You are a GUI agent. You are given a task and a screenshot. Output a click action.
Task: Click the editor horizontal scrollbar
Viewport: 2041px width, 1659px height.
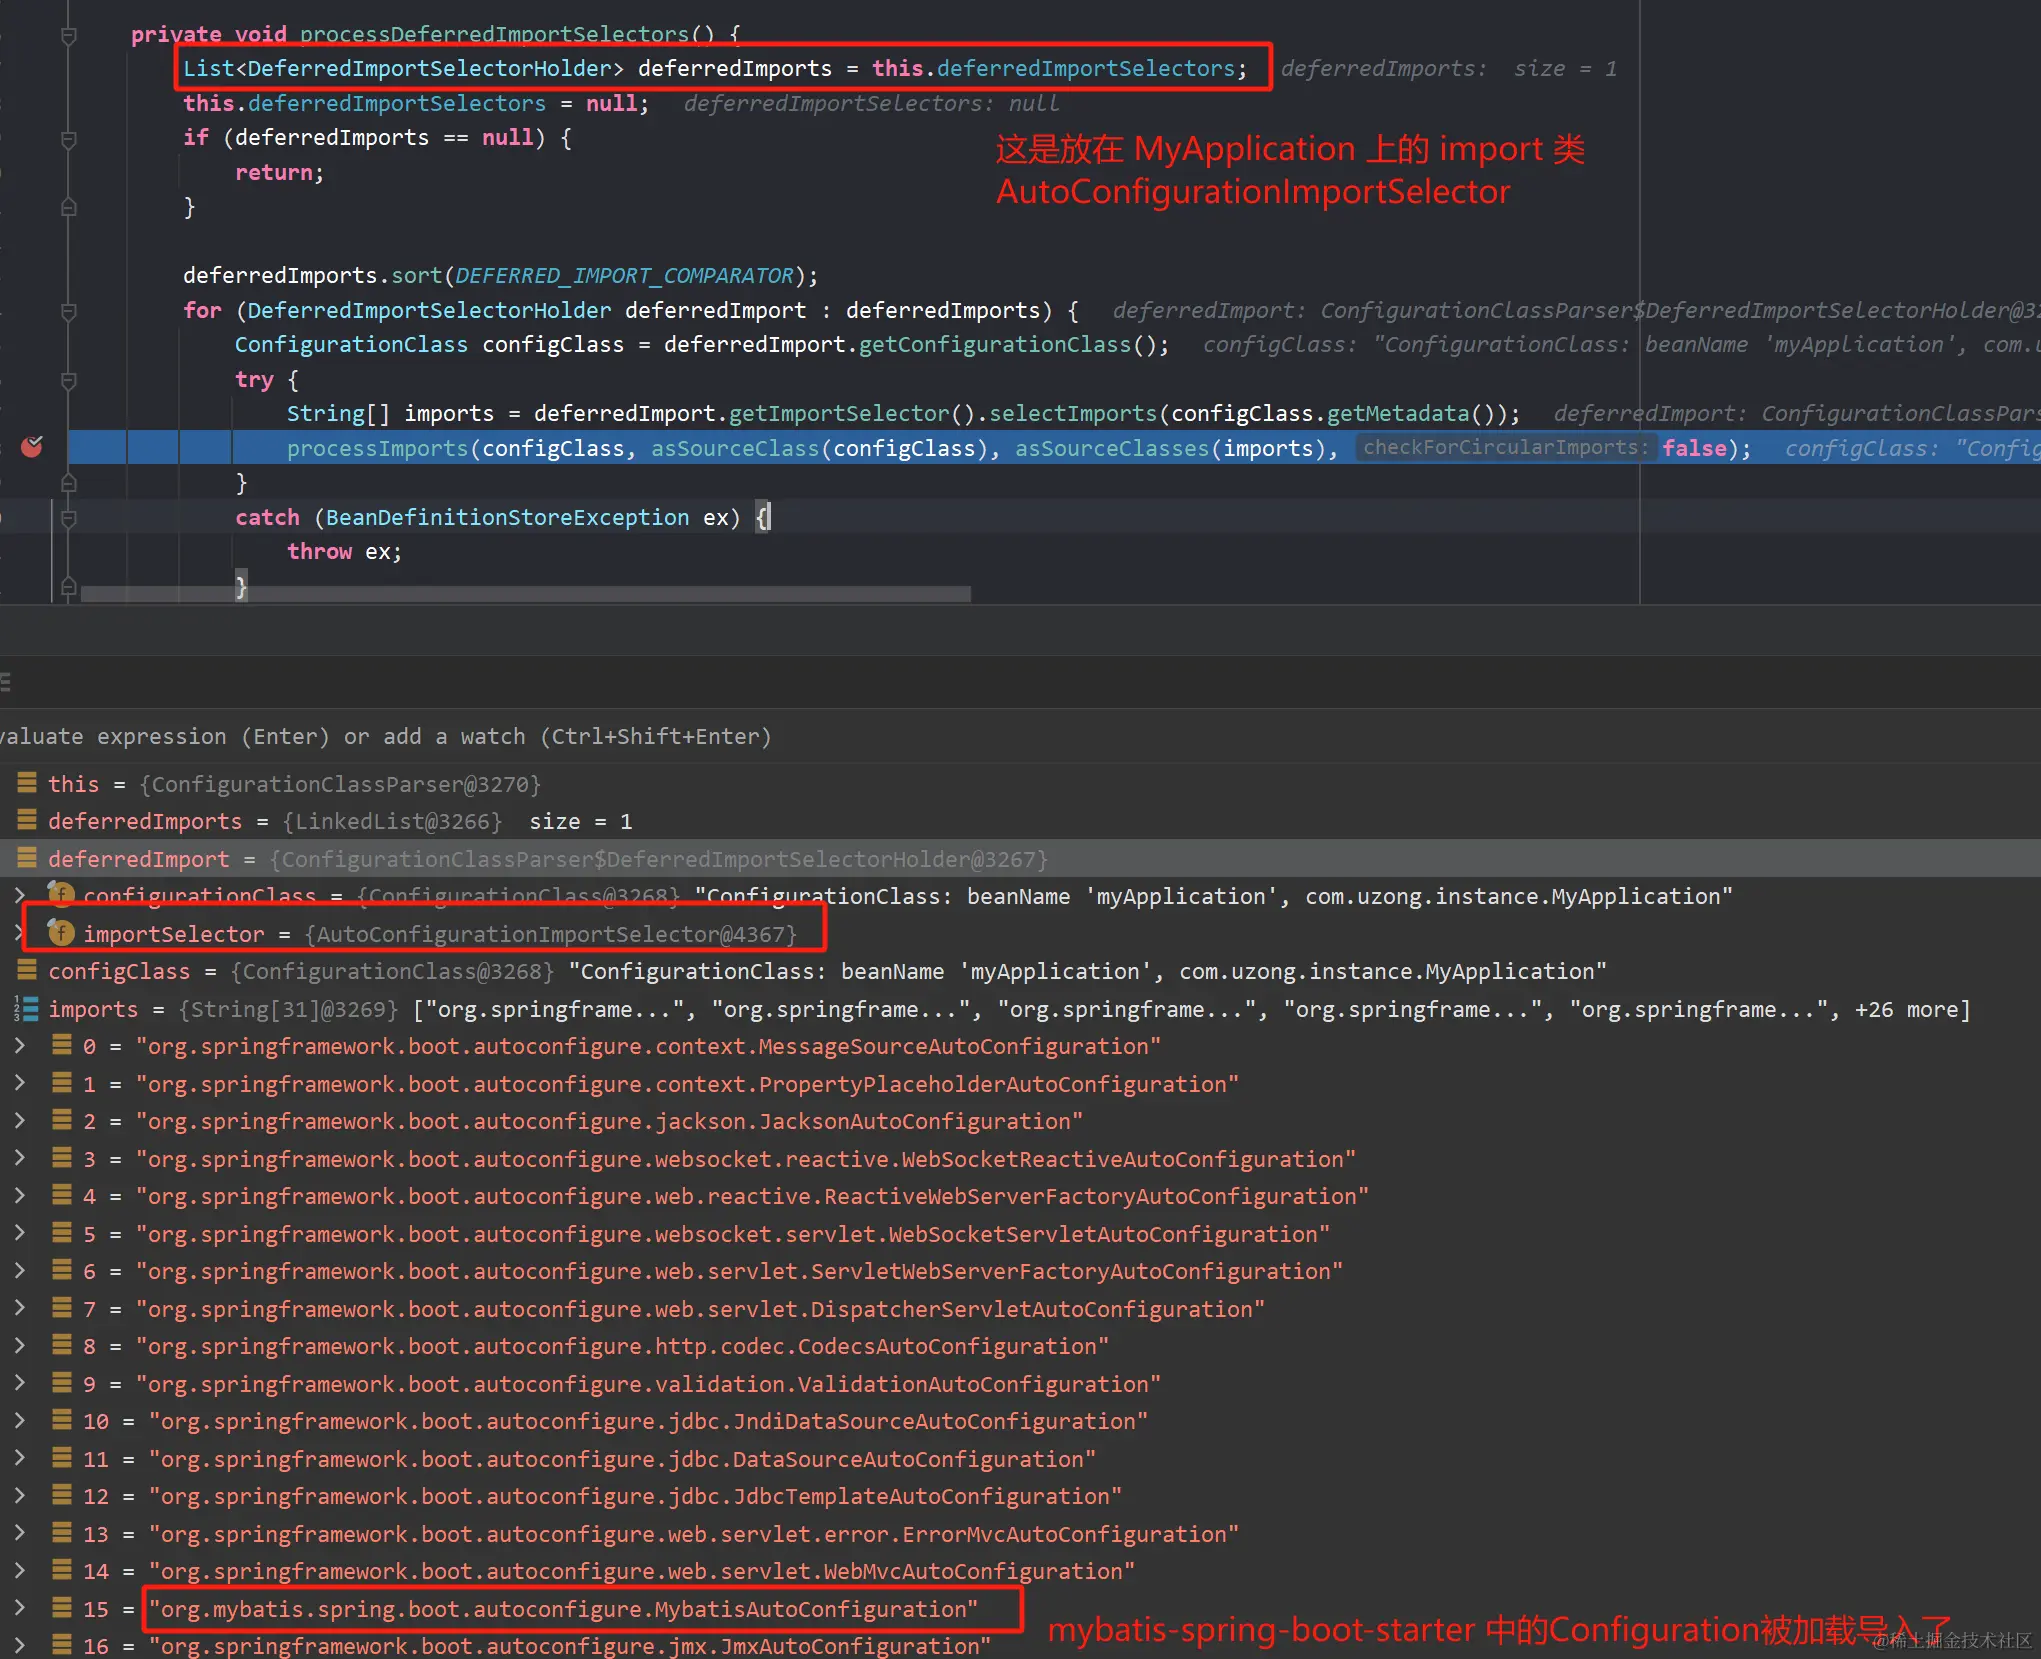(525, 594)
